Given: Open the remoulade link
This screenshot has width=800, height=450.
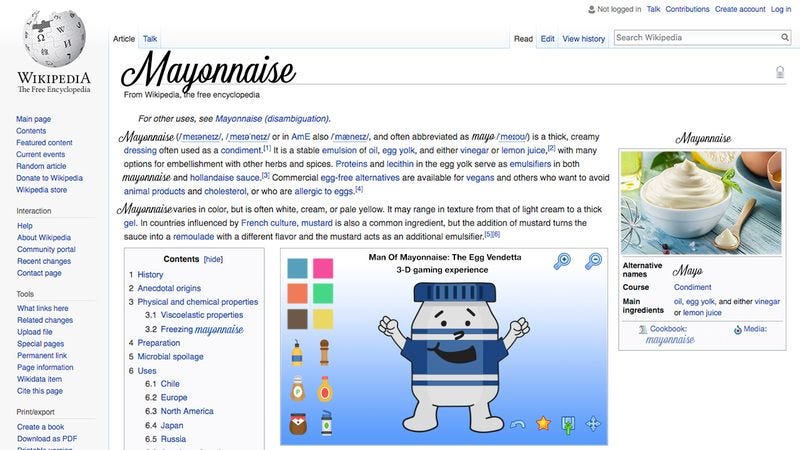Looking at the screenshot, I should click(193, 237).
